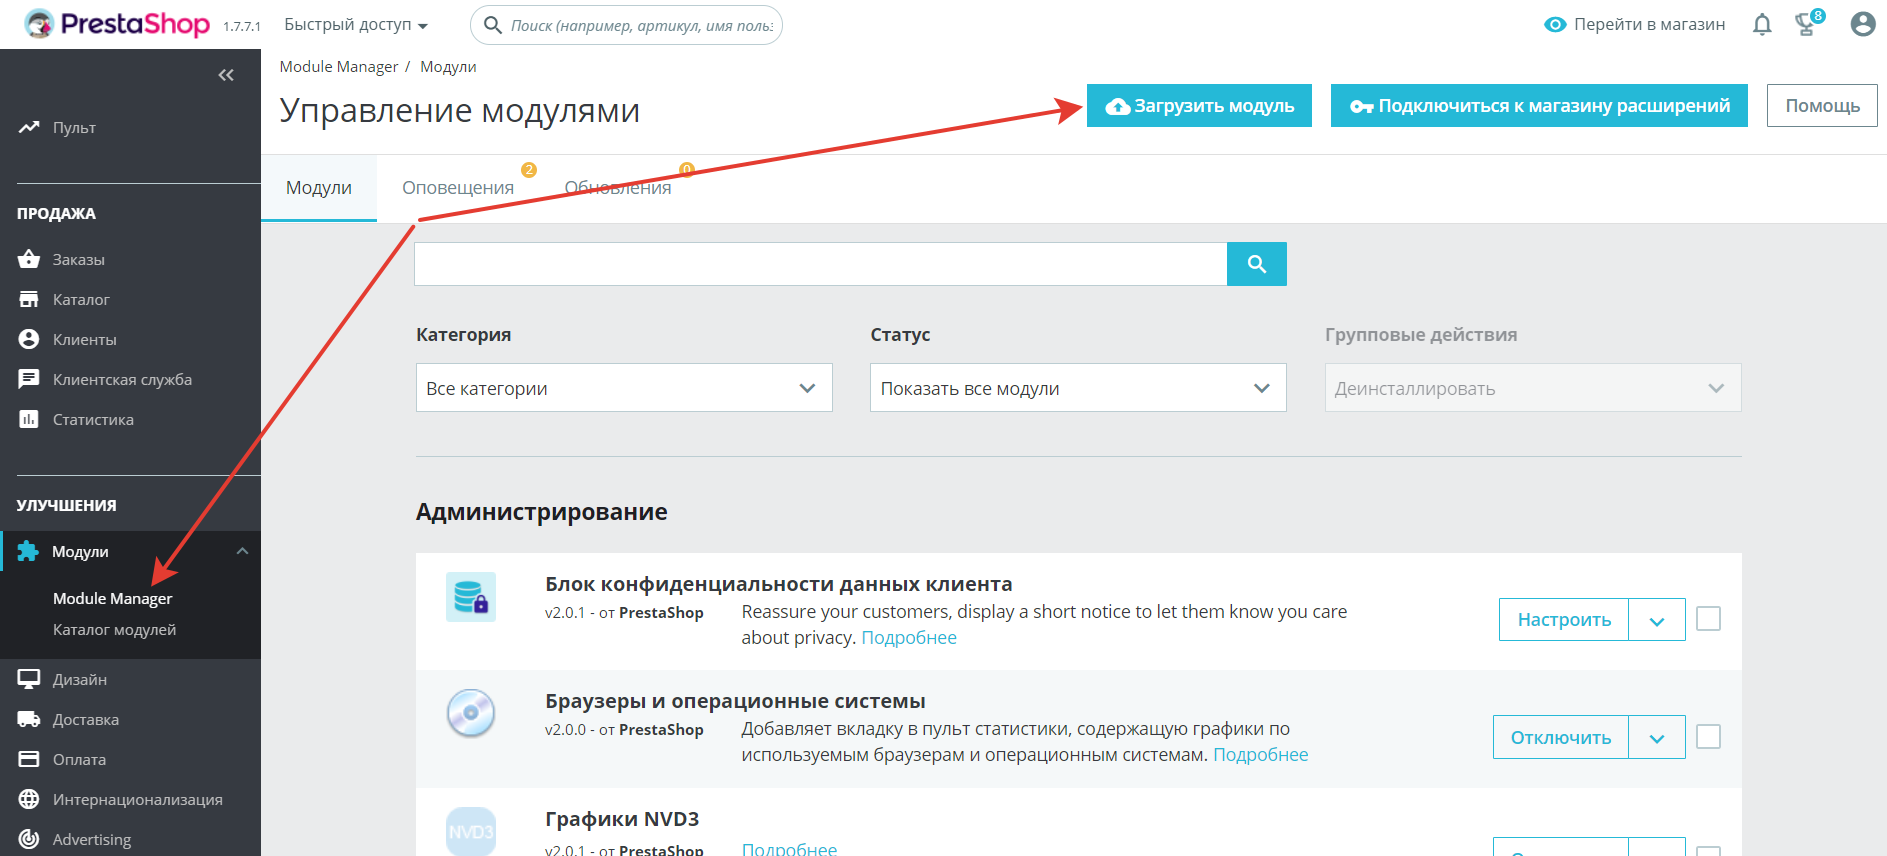
Task: Open the user profile avatar
Action: click(1862, 24)
